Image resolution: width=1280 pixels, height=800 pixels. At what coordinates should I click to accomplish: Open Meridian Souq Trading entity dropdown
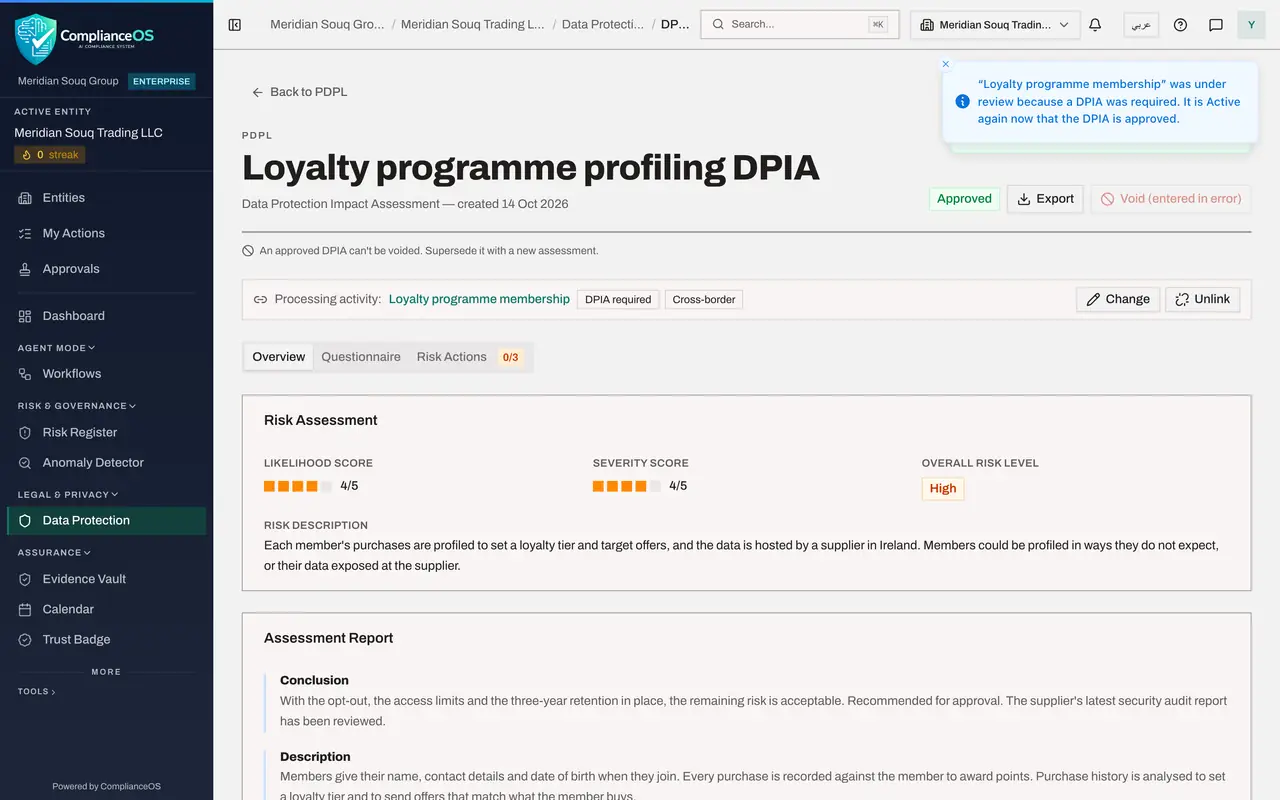[995, 25]
